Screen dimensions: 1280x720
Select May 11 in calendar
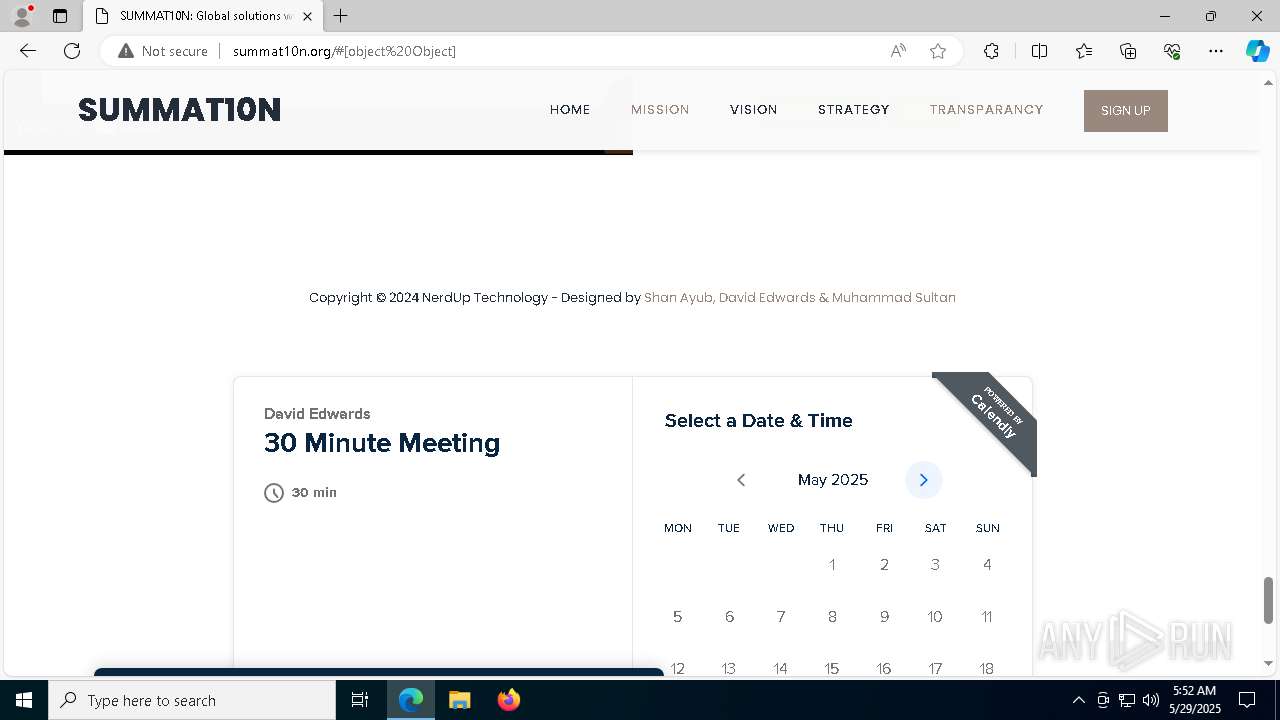click(x=987, y=617)
